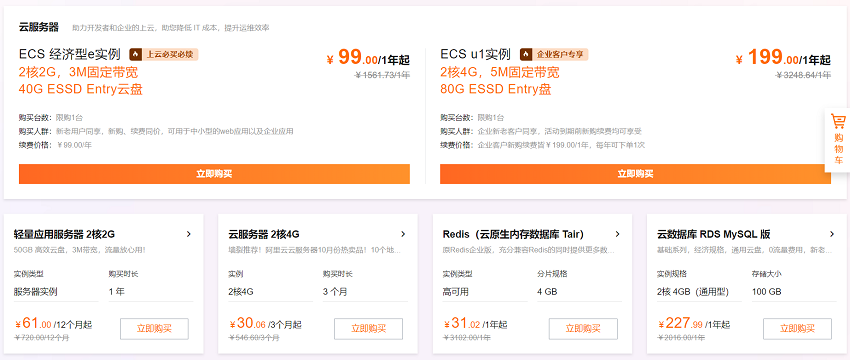
Task: Click 购物车 label text
Action: click(x=839, y=149)
